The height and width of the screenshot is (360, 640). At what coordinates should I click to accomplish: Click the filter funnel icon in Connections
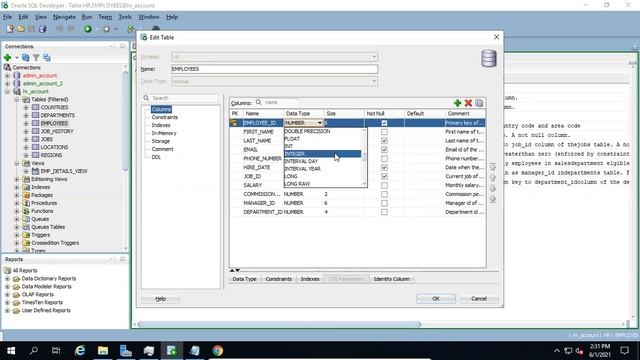tap(36, 58)
